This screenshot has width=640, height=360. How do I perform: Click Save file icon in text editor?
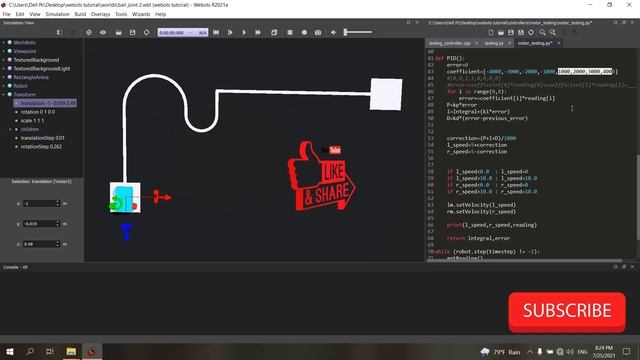[511, 32]
